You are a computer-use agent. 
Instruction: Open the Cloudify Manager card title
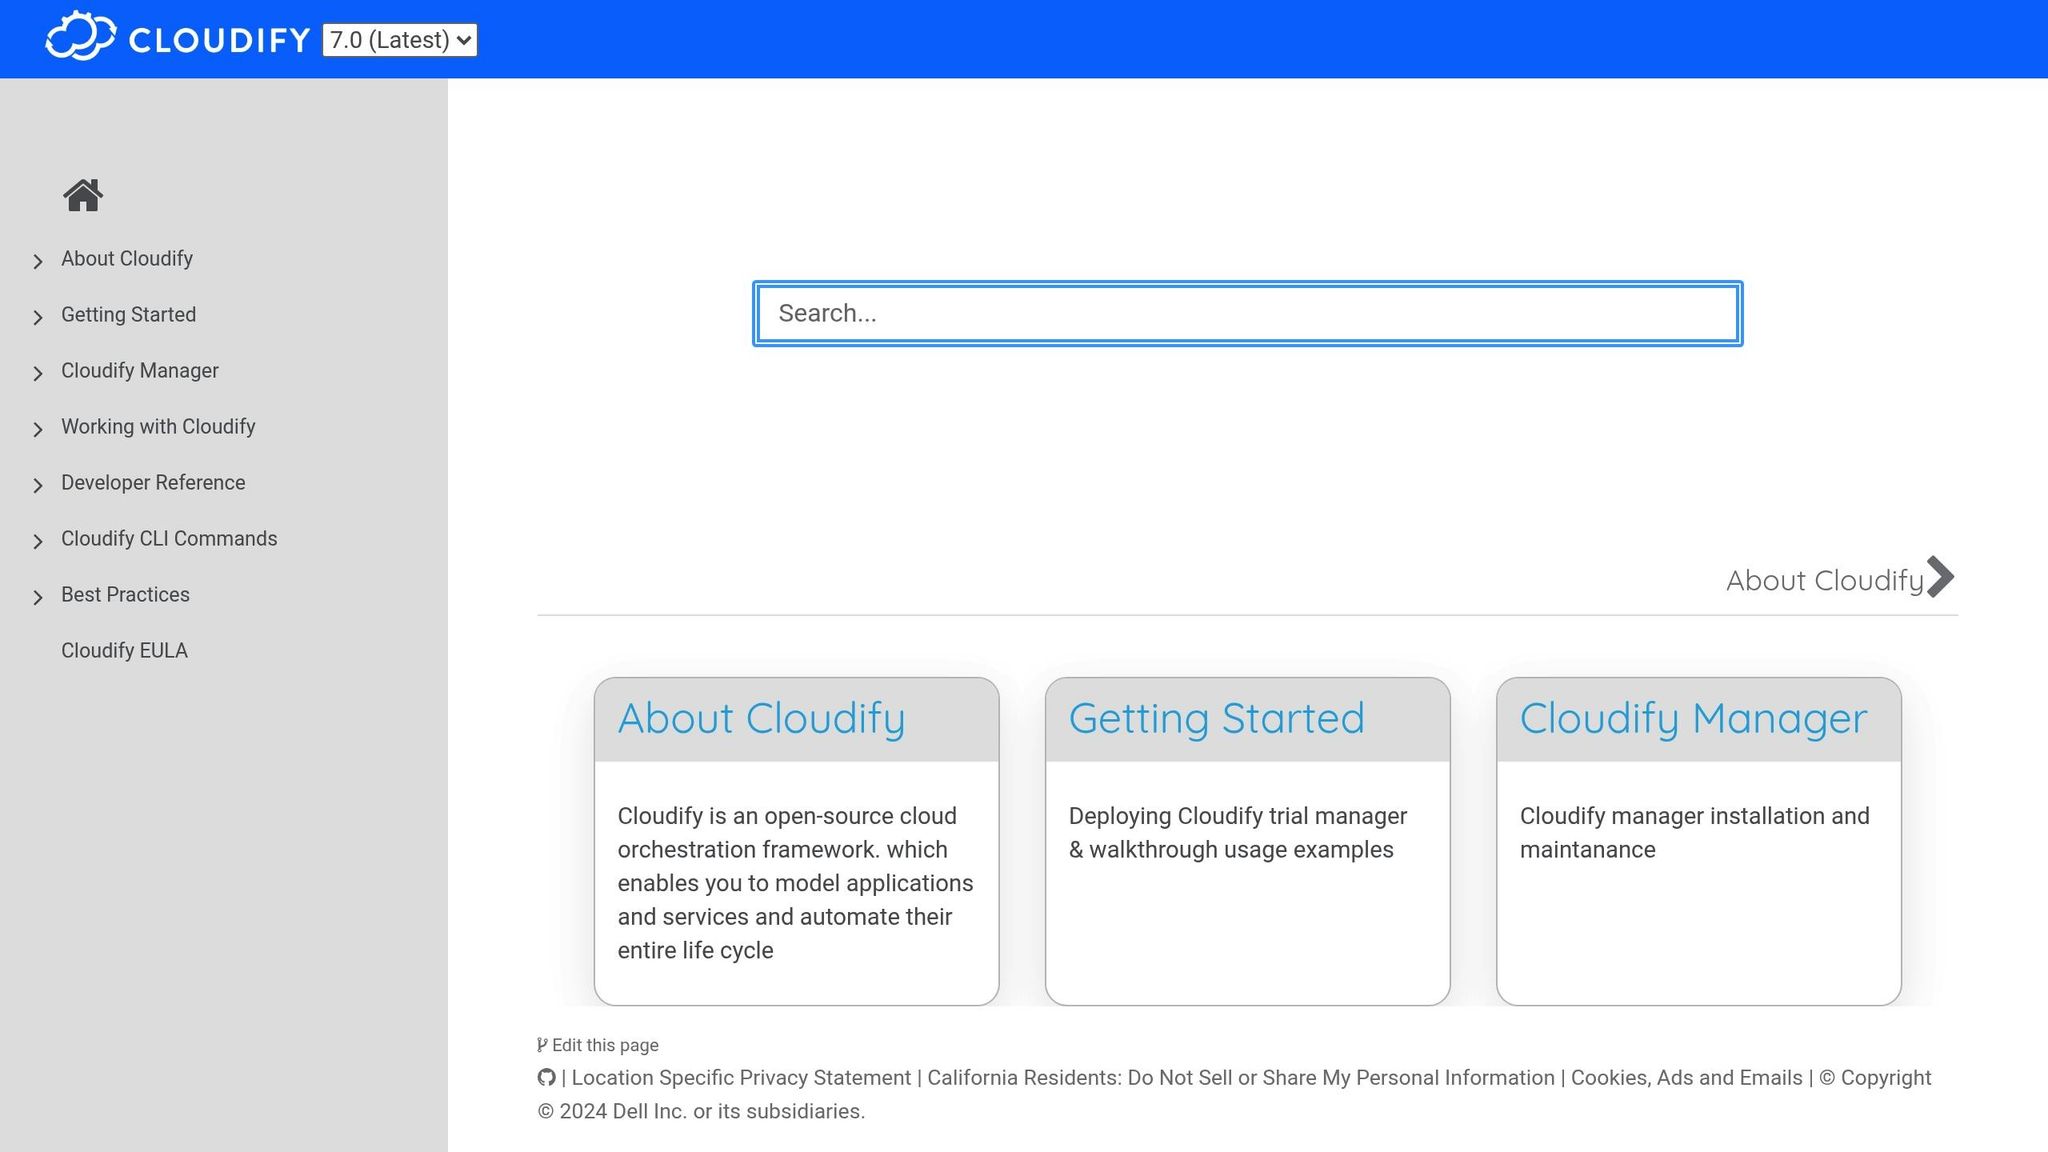(x=1693, y=719)
